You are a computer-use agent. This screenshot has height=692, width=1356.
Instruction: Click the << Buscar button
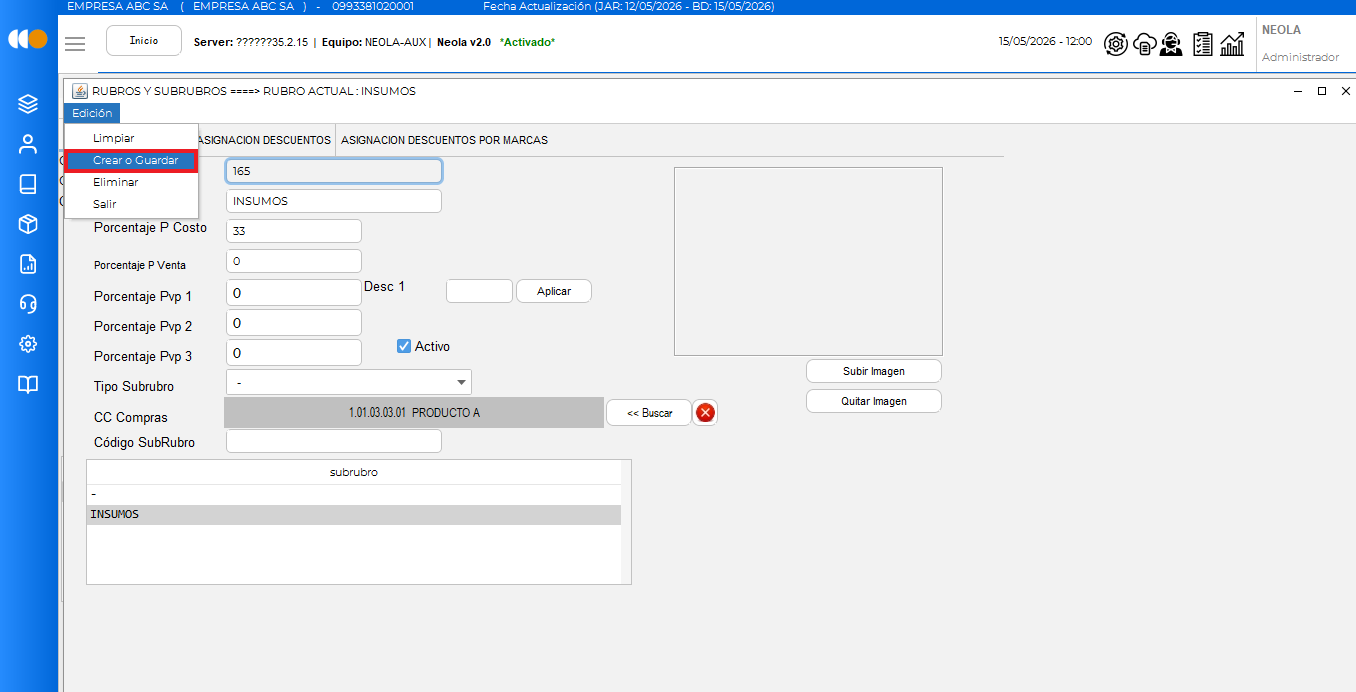tap(649, 413)
